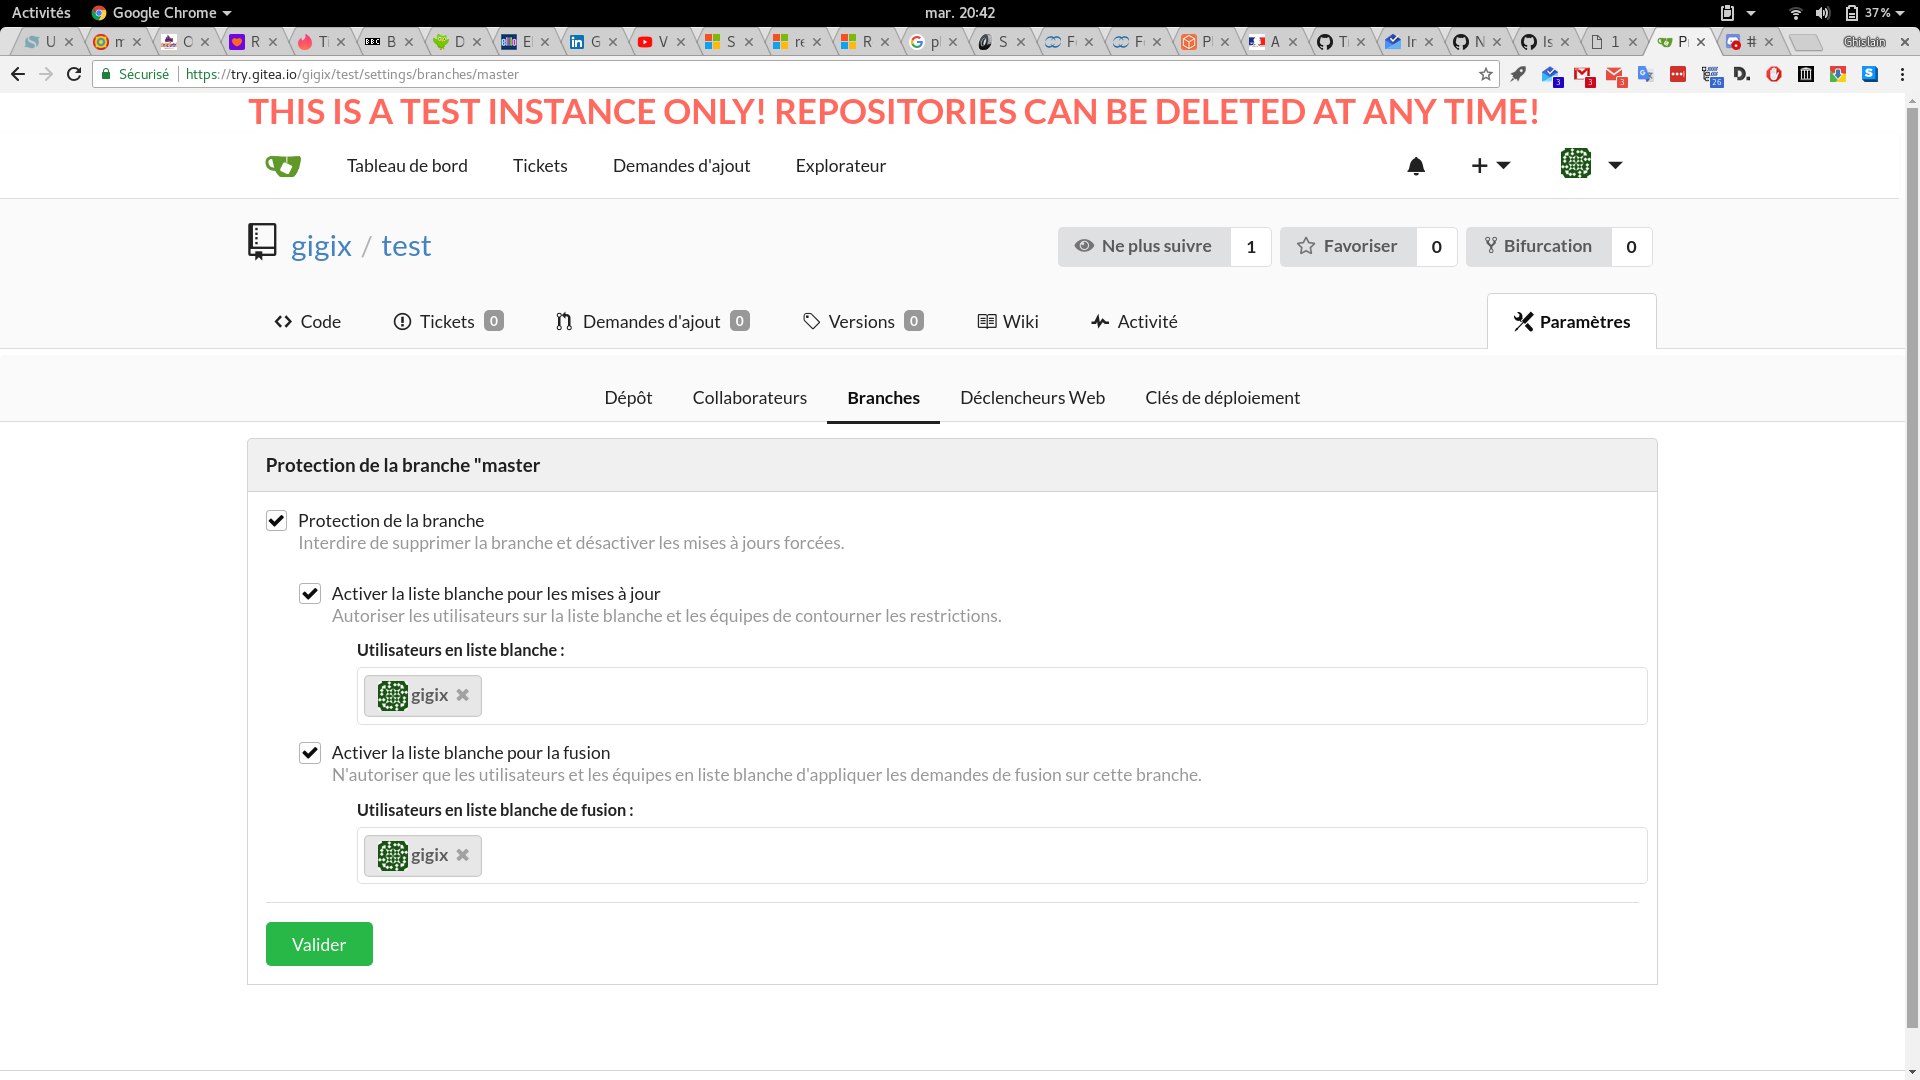
Task: Open notifications via the bell icon
Action: point(1416,166)
